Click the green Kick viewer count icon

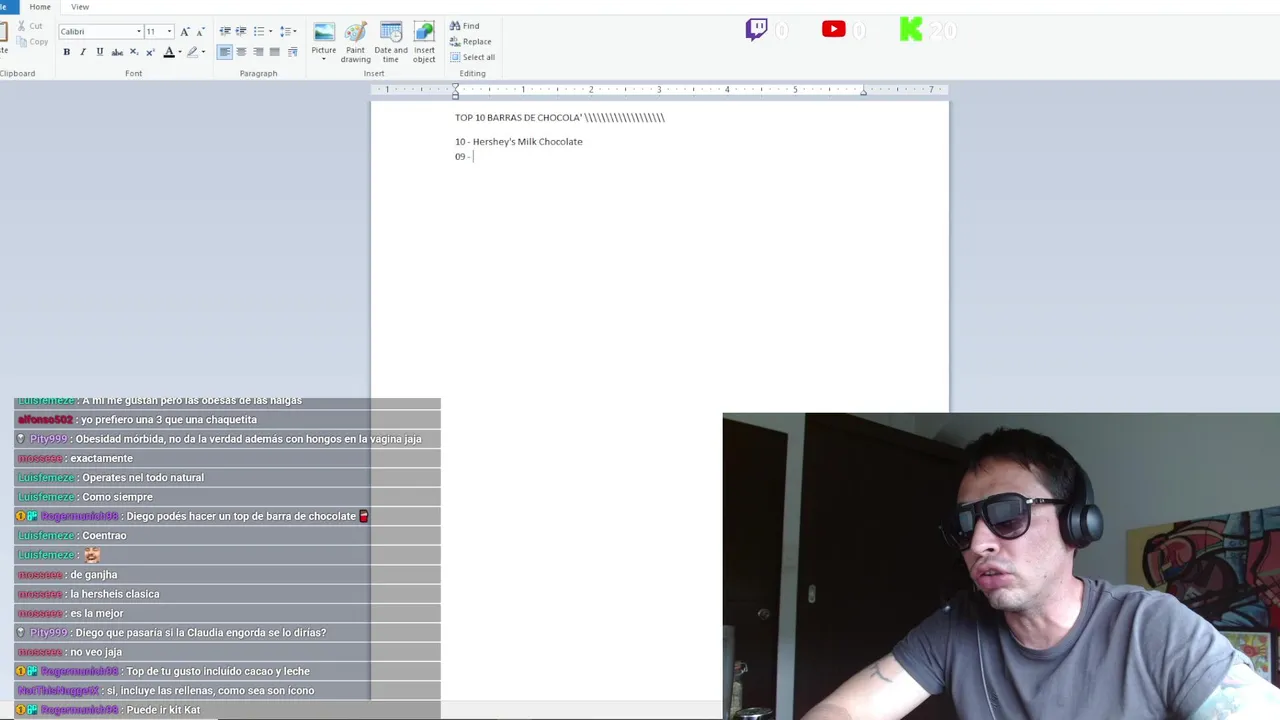coord(911,29)
